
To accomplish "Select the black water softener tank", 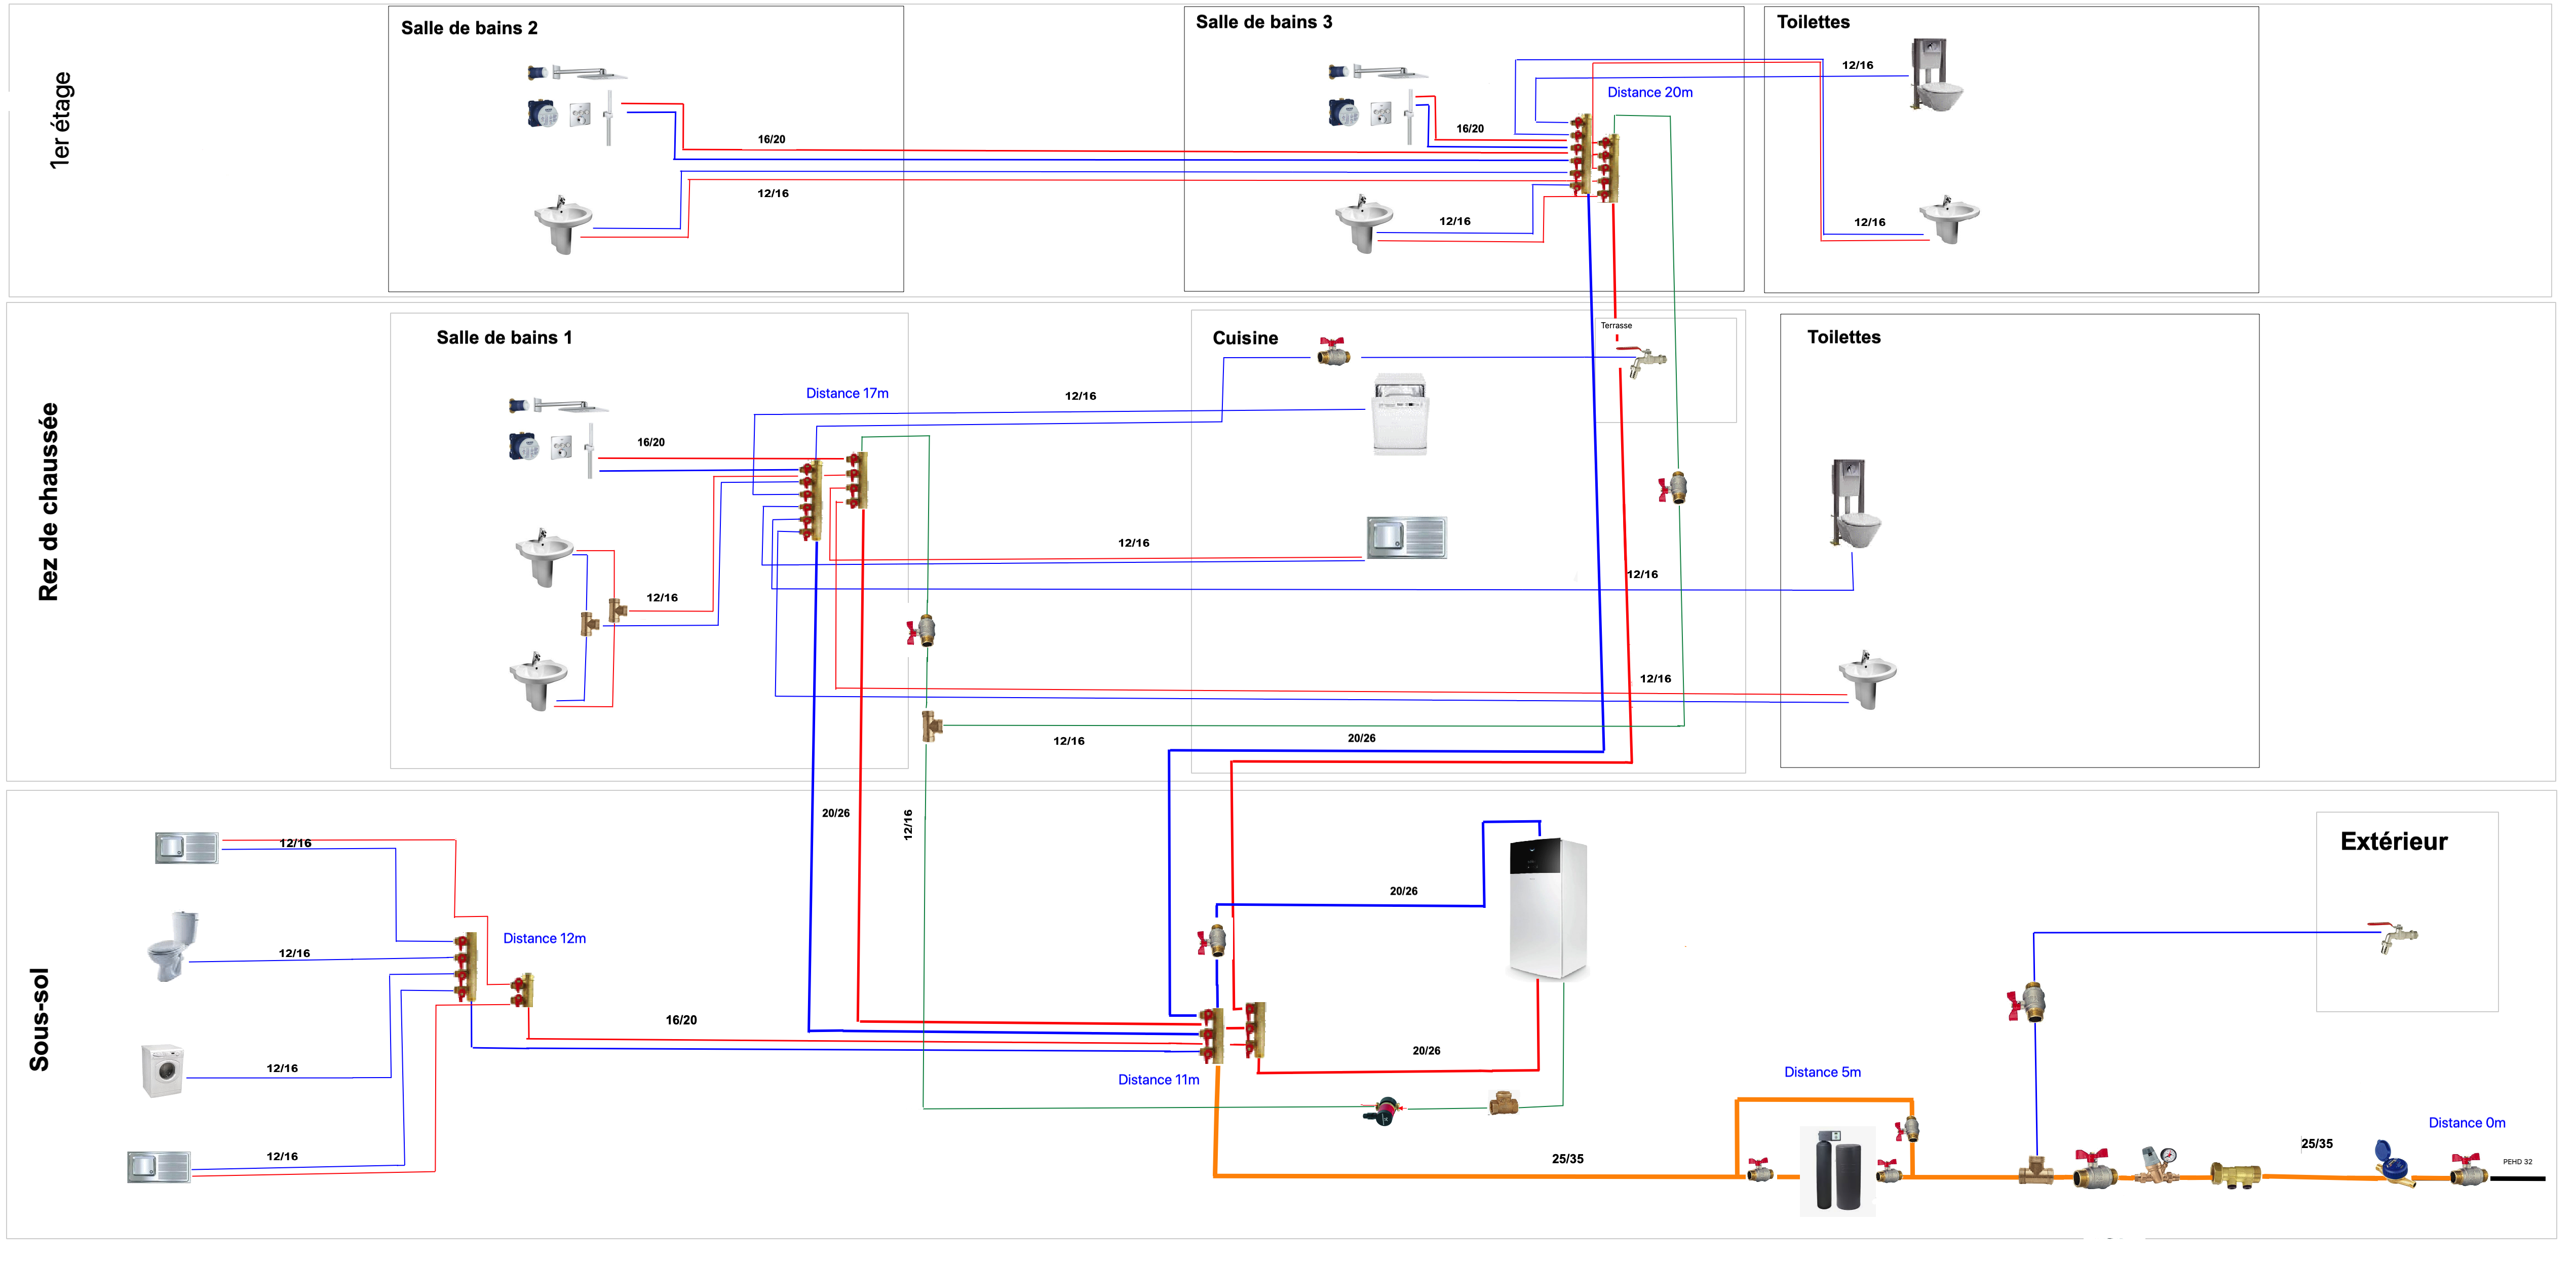I will [1837, 1173].
